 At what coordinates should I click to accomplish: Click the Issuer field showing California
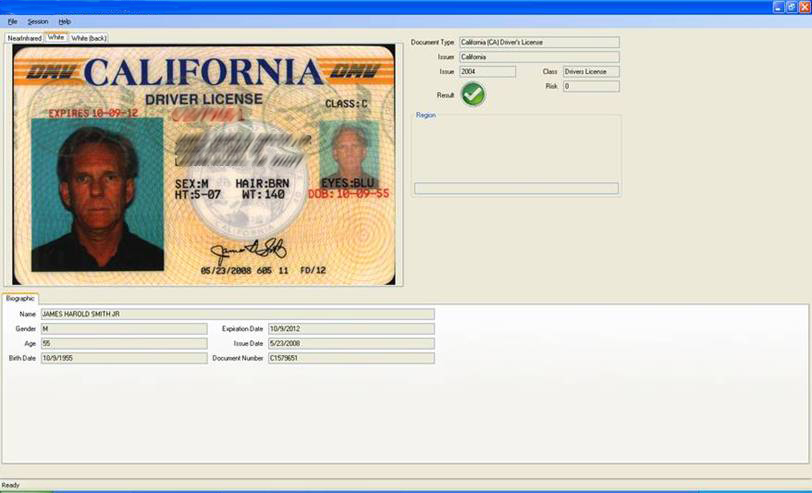coord(539,57)
